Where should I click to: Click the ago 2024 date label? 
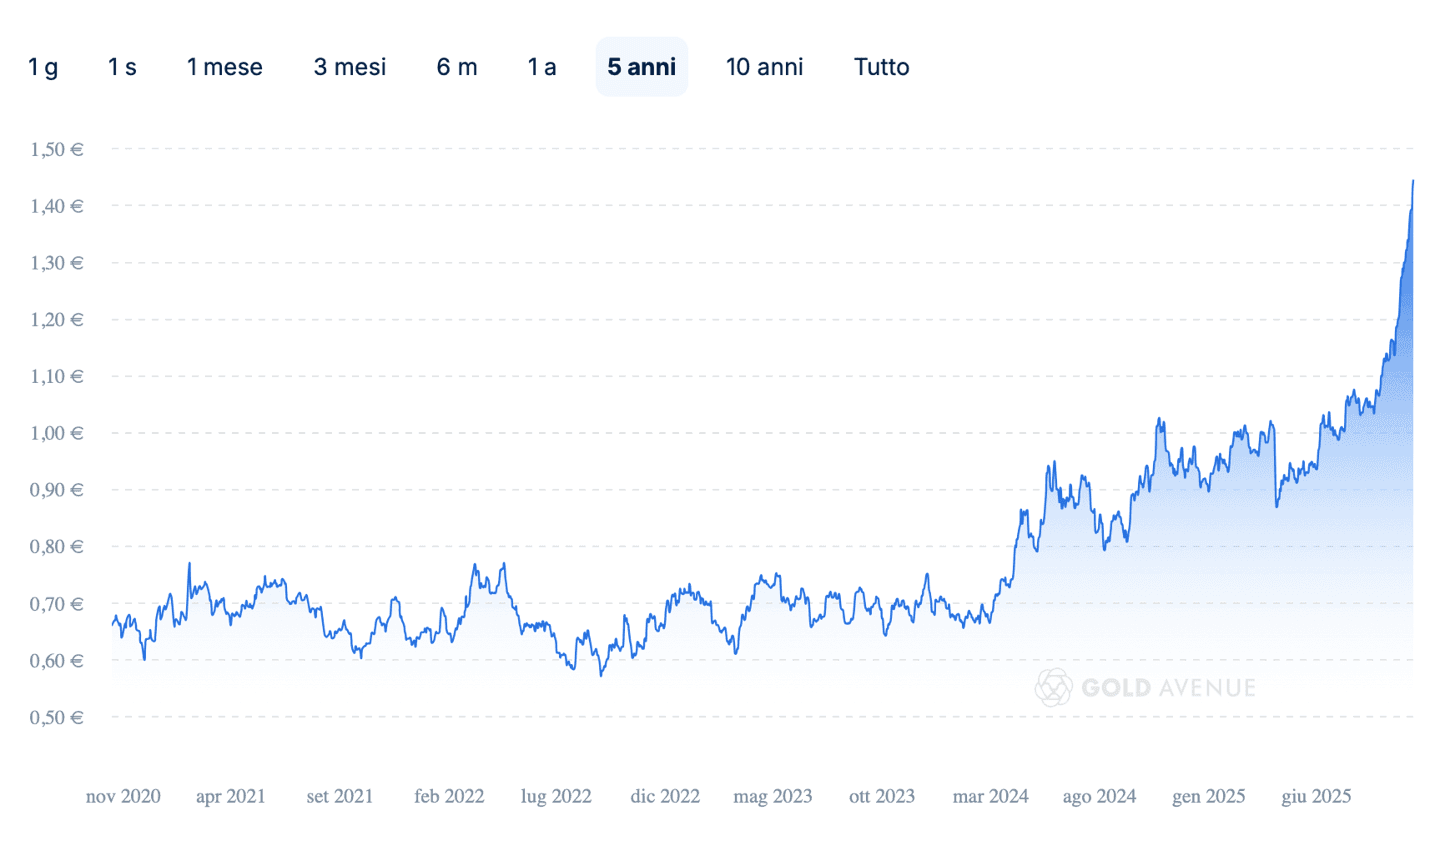point(1099,797)
